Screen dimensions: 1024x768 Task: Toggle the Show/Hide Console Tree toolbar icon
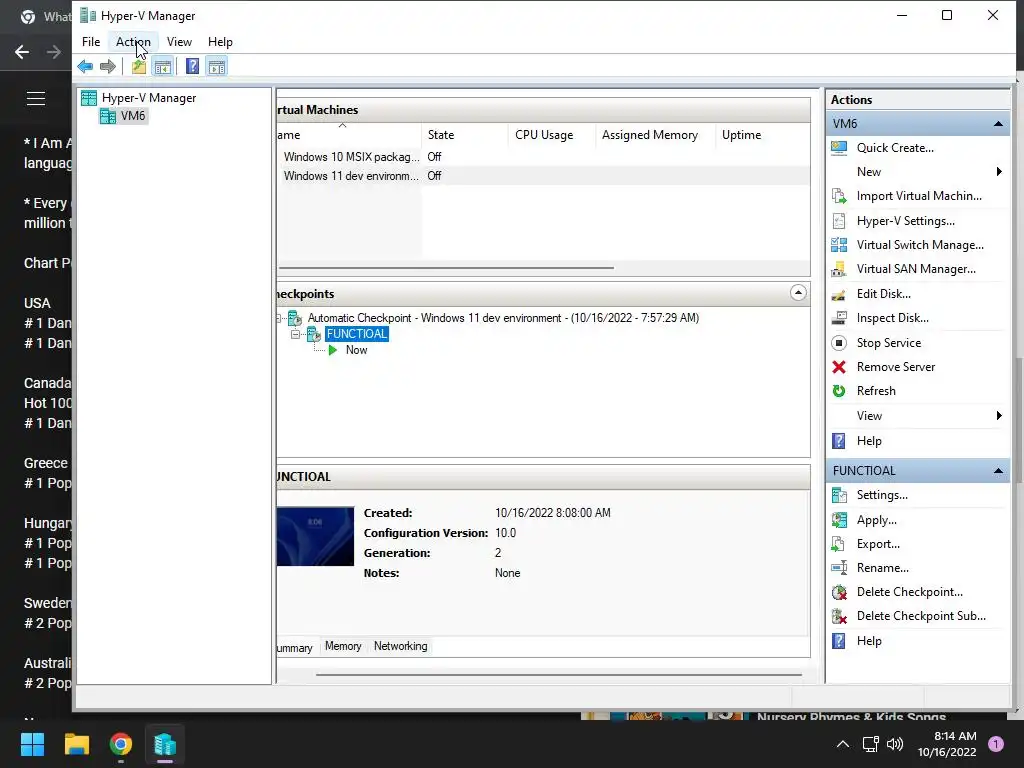(163, 66)
